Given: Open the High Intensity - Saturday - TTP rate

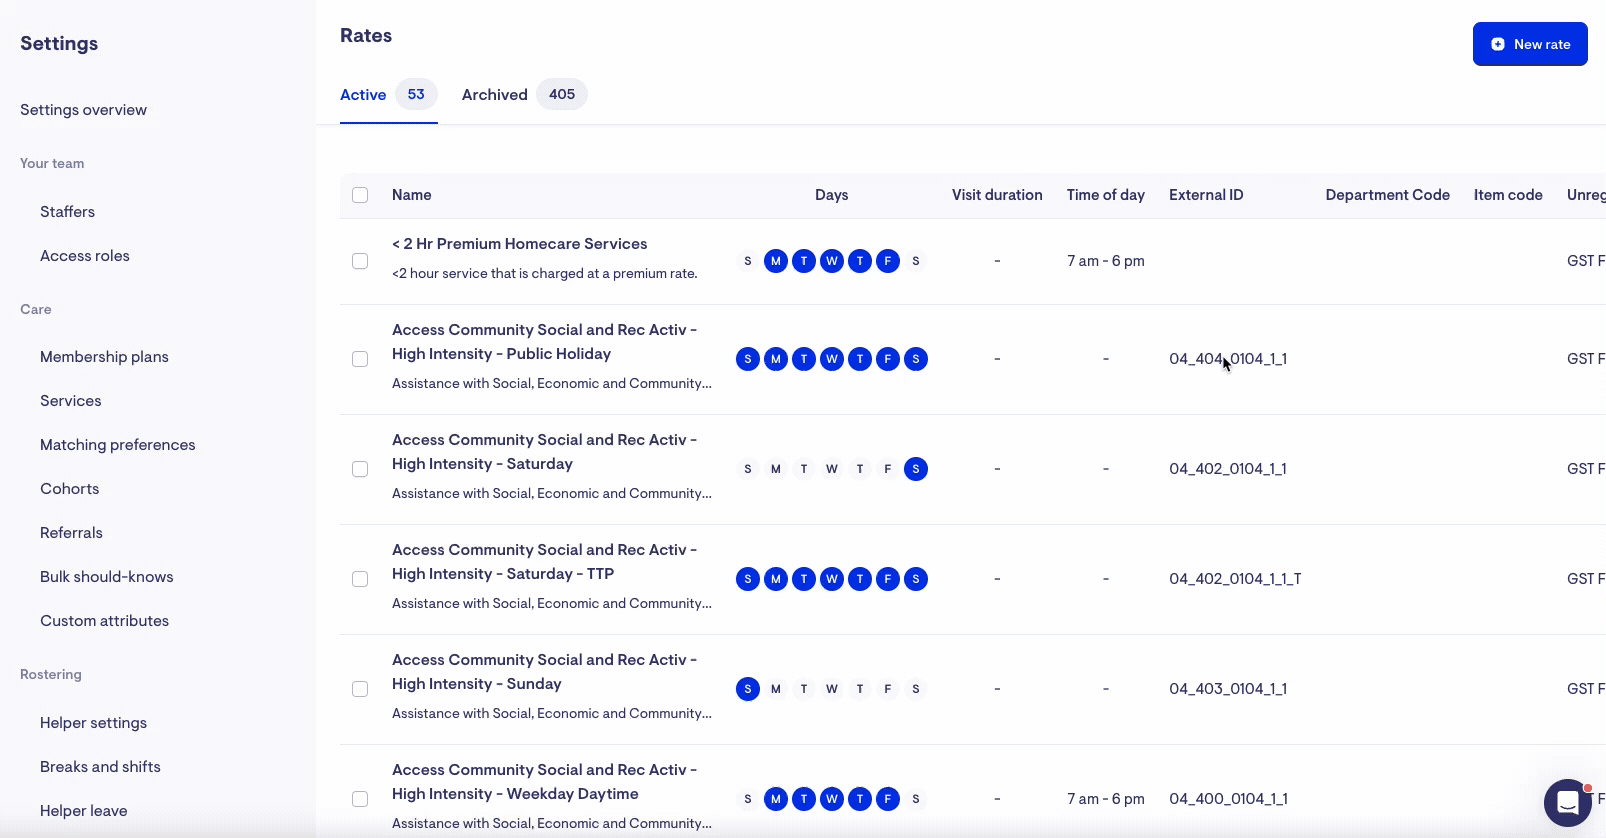Looking at the screenshot, I should pyautogui.click(x=544, y=562).
